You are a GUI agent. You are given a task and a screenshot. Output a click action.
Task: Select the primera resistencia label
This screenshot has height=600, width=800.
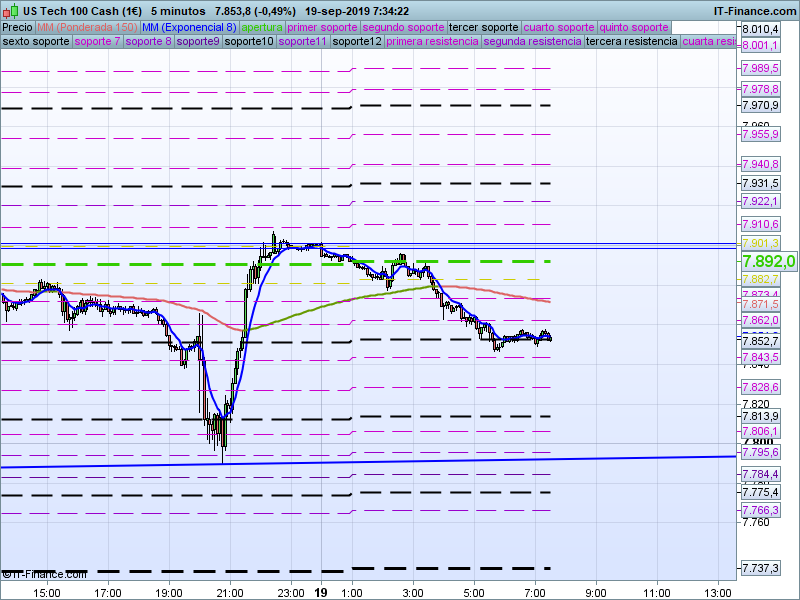432,42
